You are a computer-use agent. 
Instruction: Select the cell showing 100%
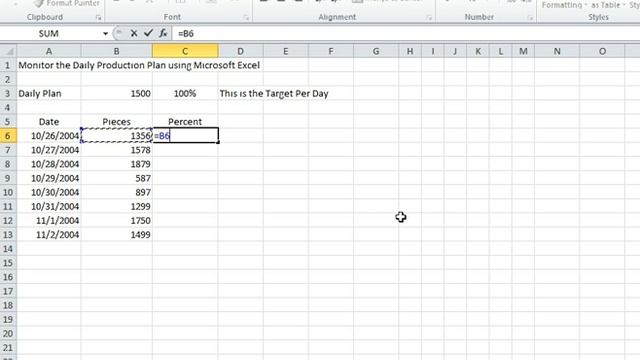[x=185, y=93]
